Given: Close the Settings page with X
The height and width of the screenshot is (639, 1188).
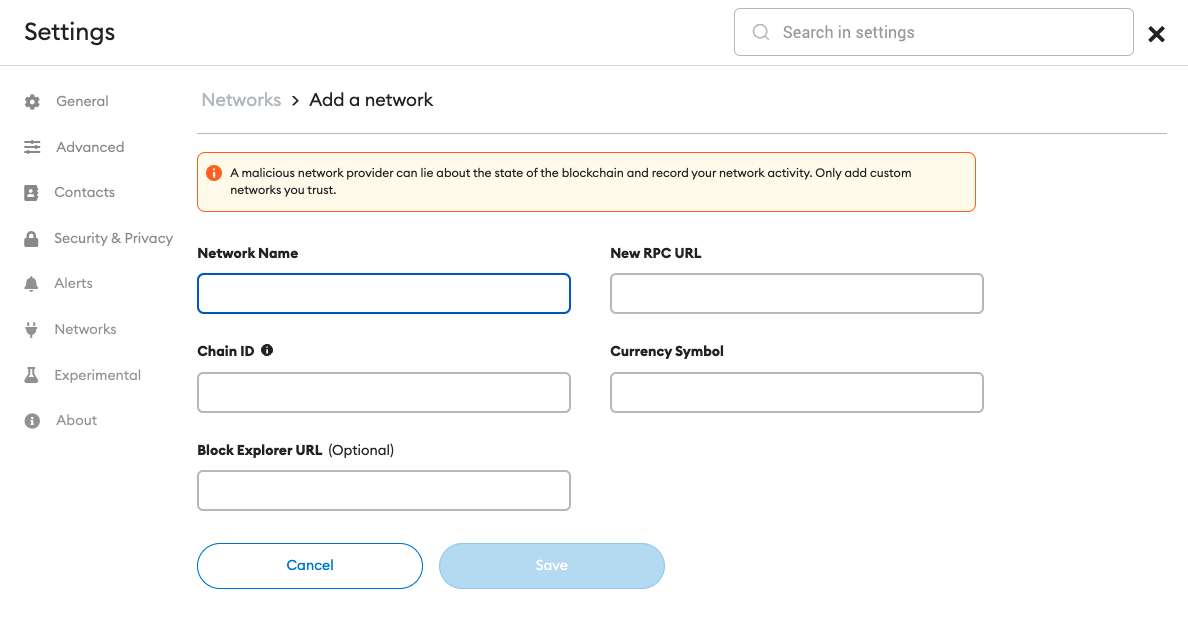Looking at the screenshot, I should (1156, 34).
